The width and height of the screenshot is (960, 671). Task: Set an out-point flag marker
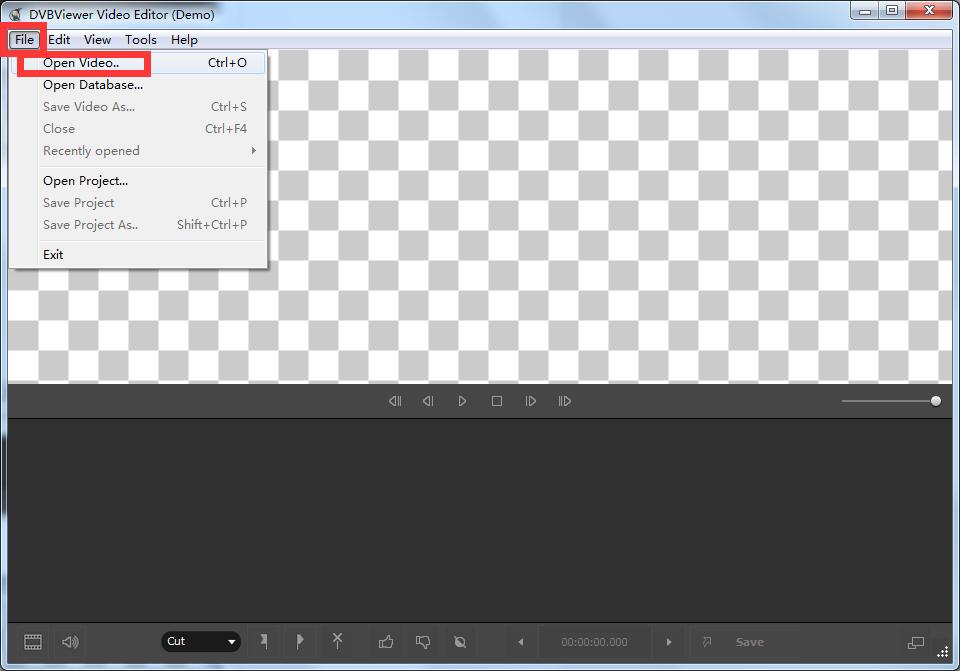point(300,642)
